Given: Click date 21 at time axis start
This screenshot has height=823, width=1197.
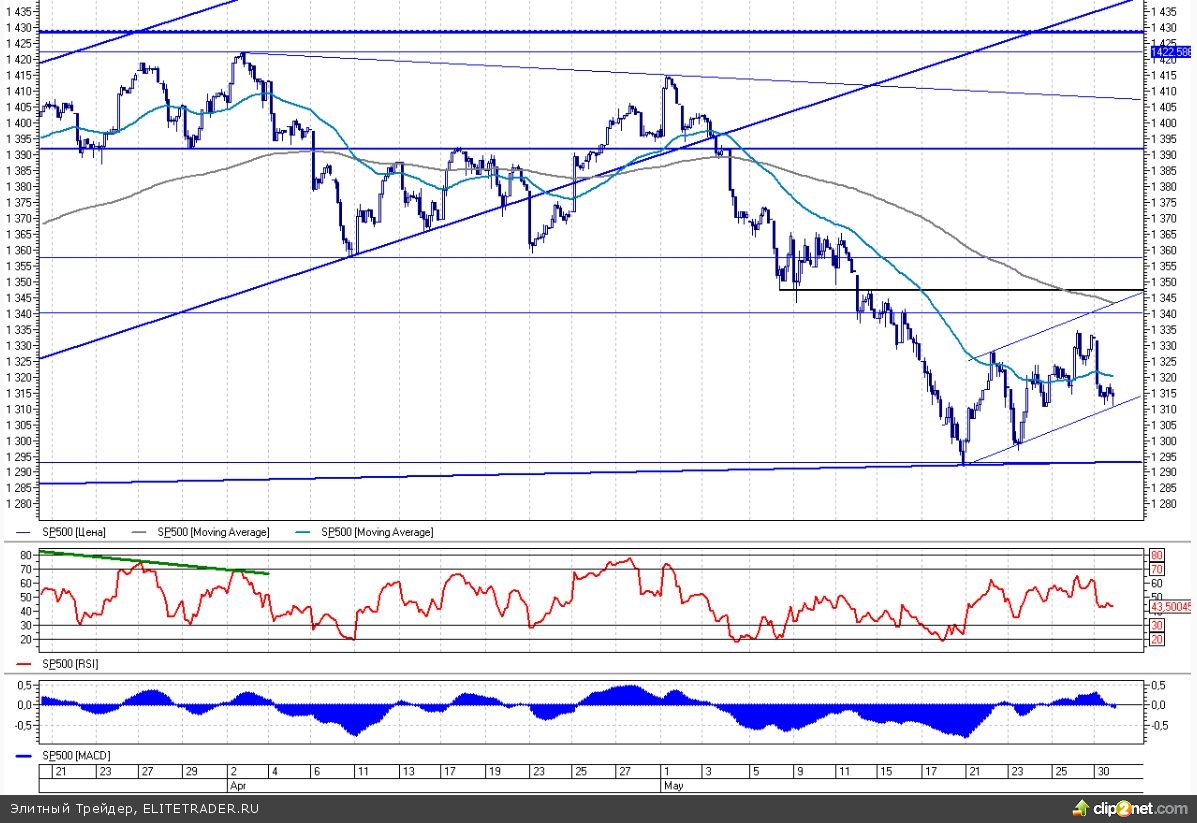Looking at the screenshot, I should coord(60,773).
